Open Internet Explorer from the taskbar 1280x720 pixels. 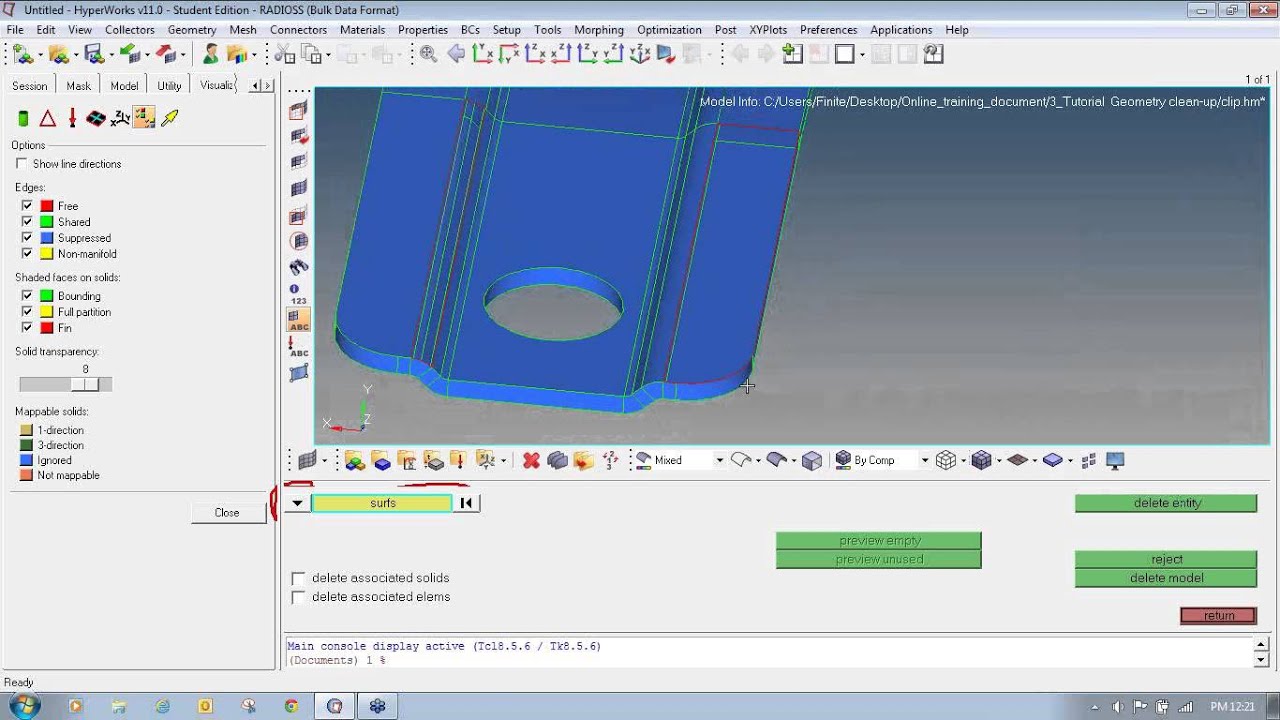(162, 706)
